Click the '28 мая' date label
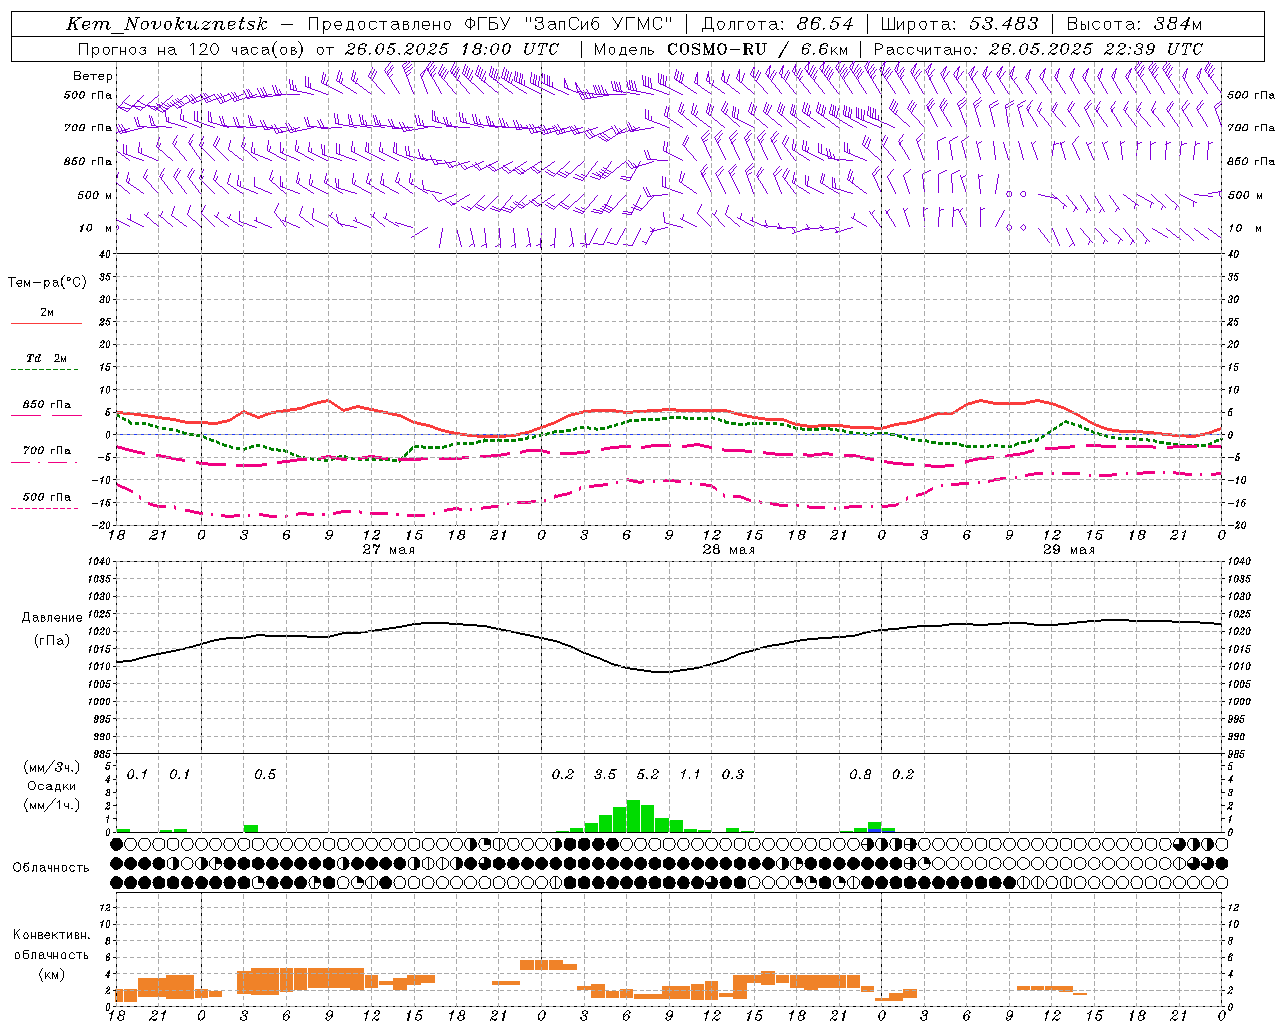1280x1024 pixels. click(729, 550)
